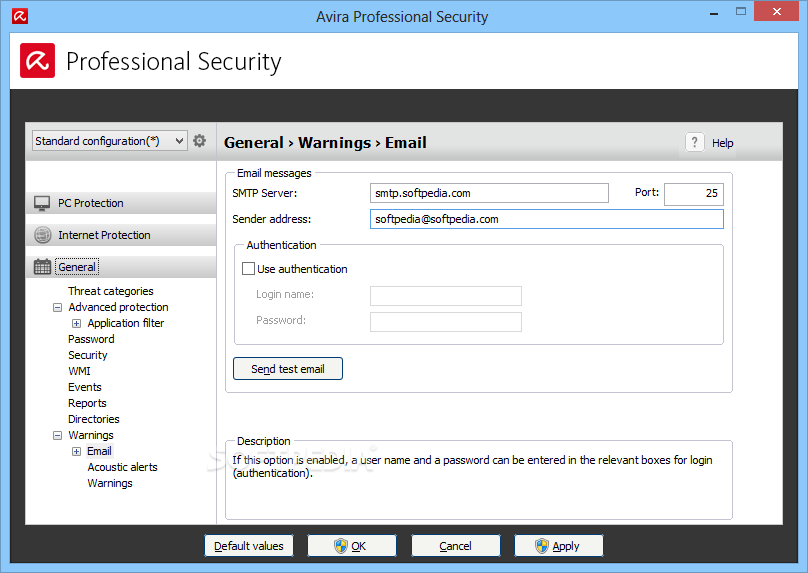Expand the Email tree node
This screenshot has height=573, width=808.
tap(76, 451)
